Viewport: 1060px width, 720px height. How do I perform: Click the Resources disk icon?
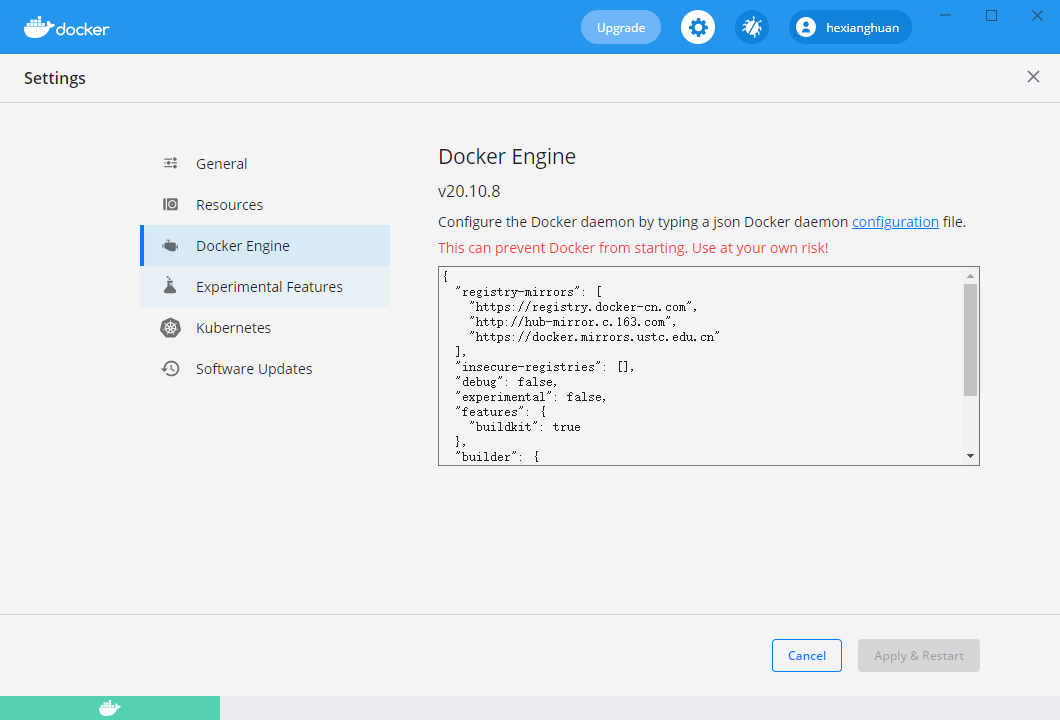(170, 204)
